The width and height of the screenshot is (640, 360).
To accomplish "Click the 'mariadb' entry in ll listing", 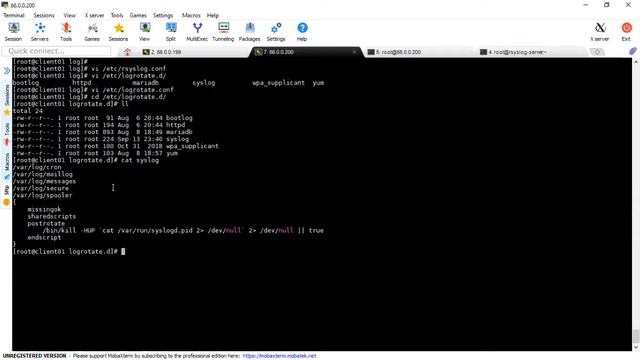I will click(179, 132).
